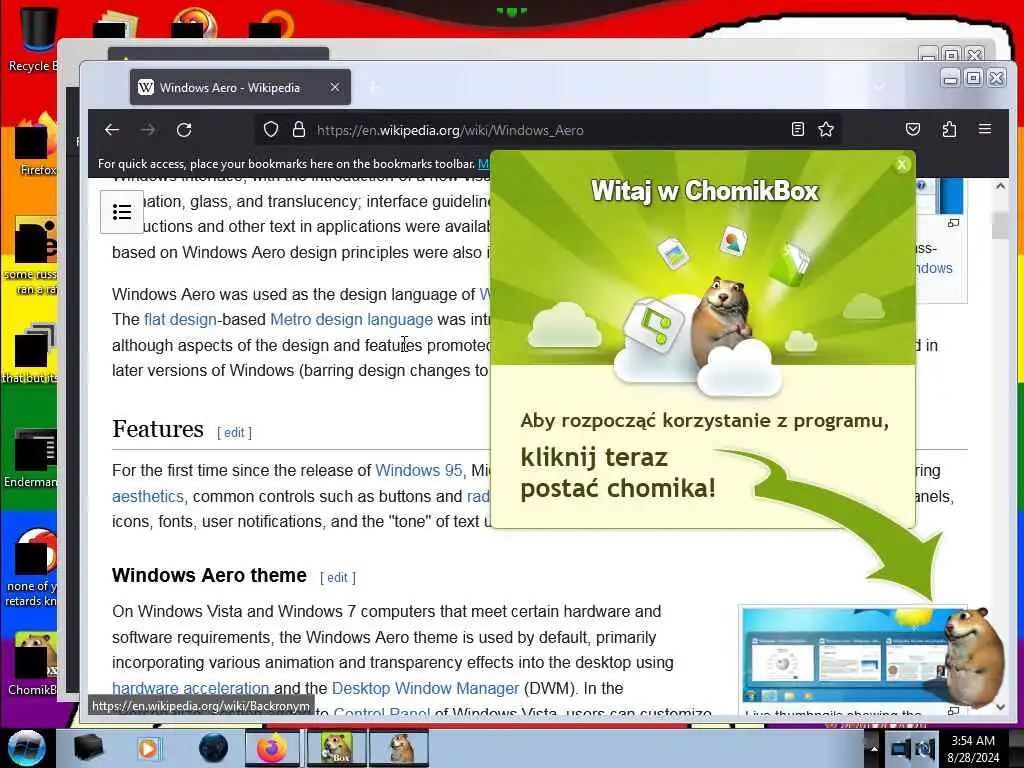
Task: Click the Features heading text
Action: 157,429
